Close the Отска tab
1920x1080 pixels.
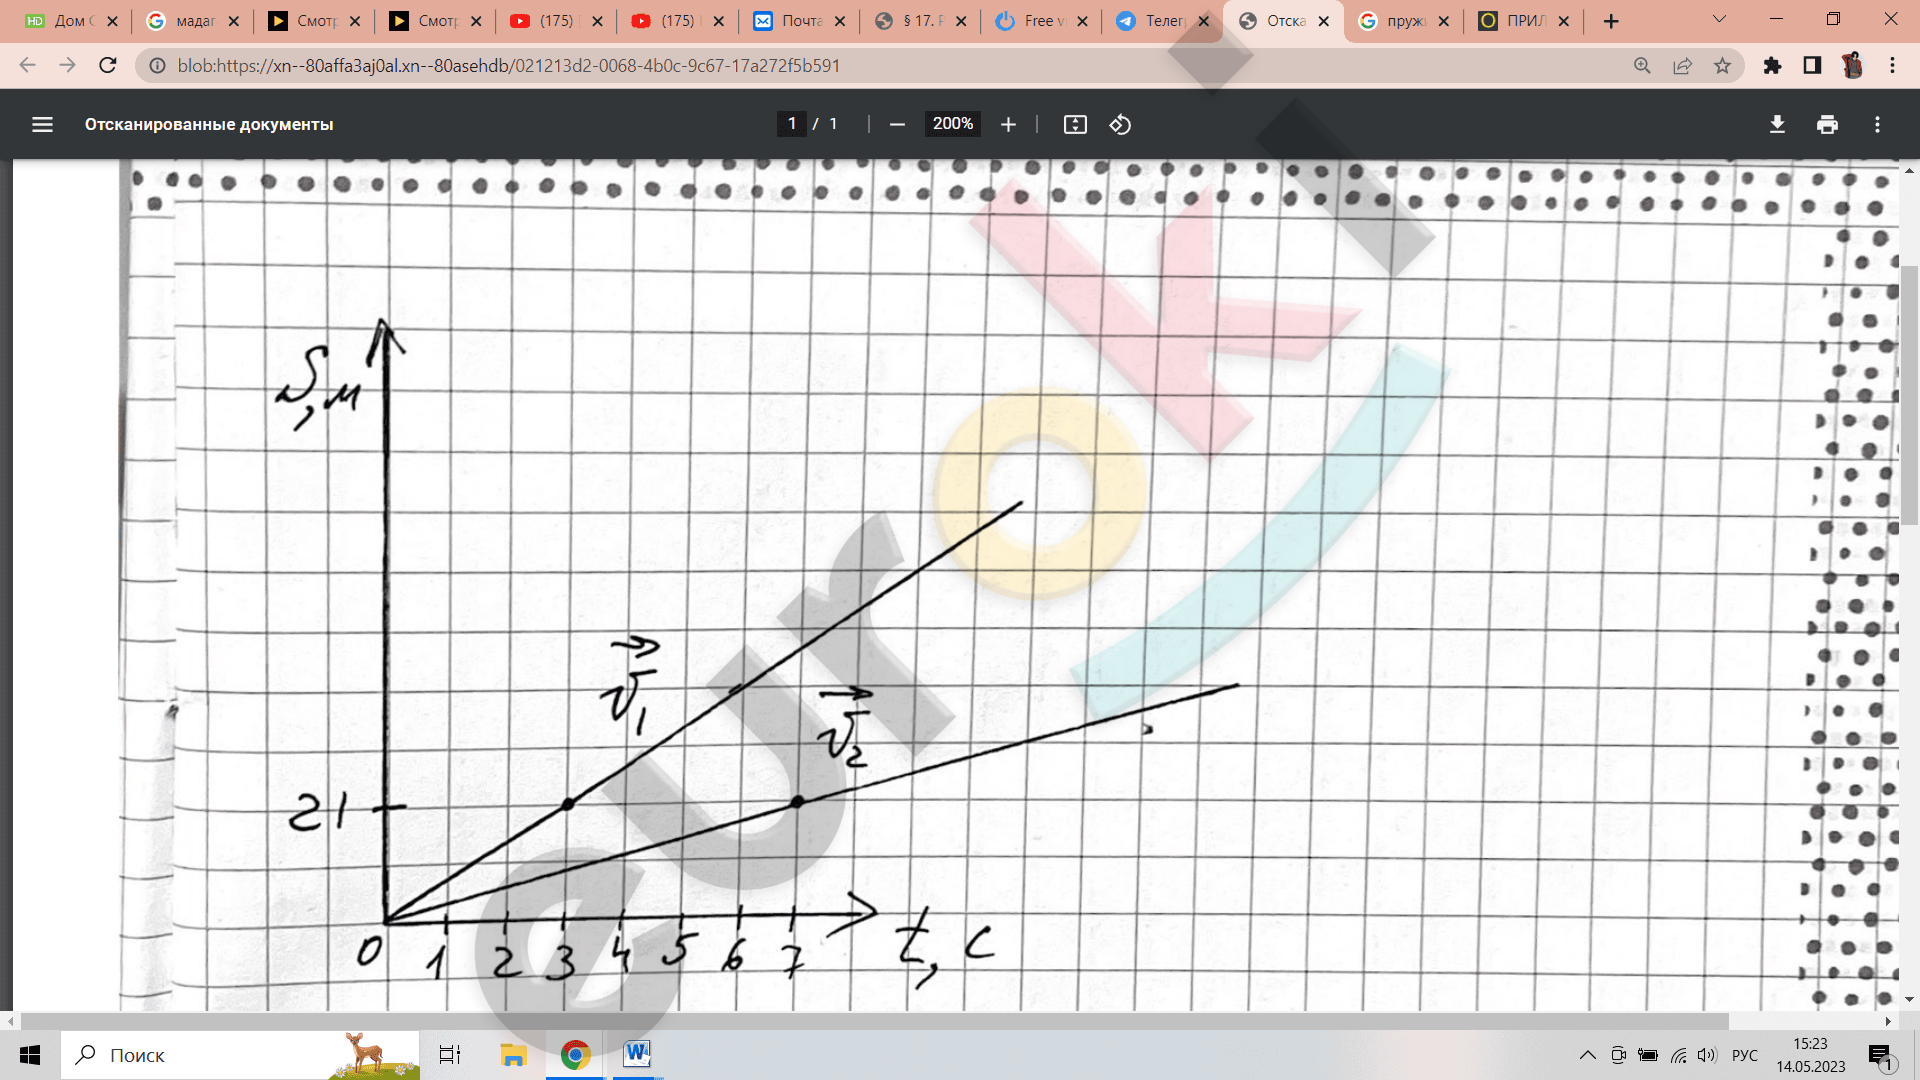[x=1324, y=21]
